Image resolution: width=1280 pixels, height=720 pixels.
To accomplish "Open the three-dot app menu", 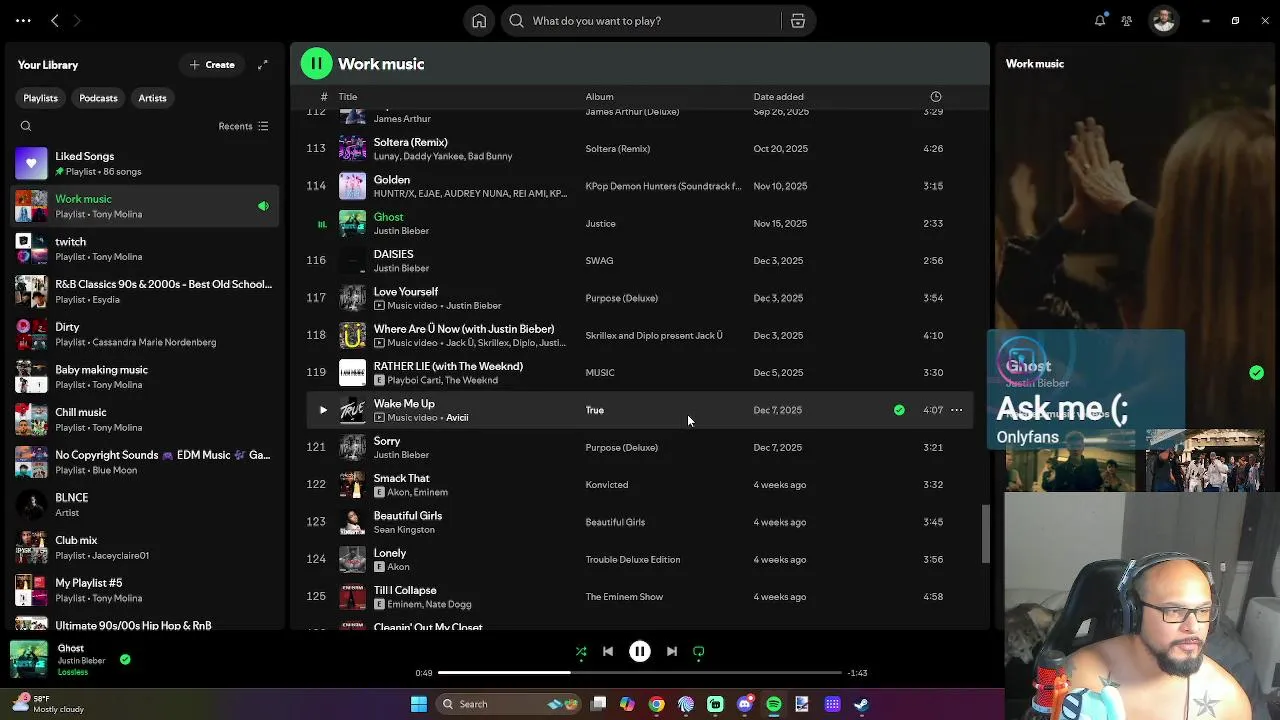I will 23,20.
